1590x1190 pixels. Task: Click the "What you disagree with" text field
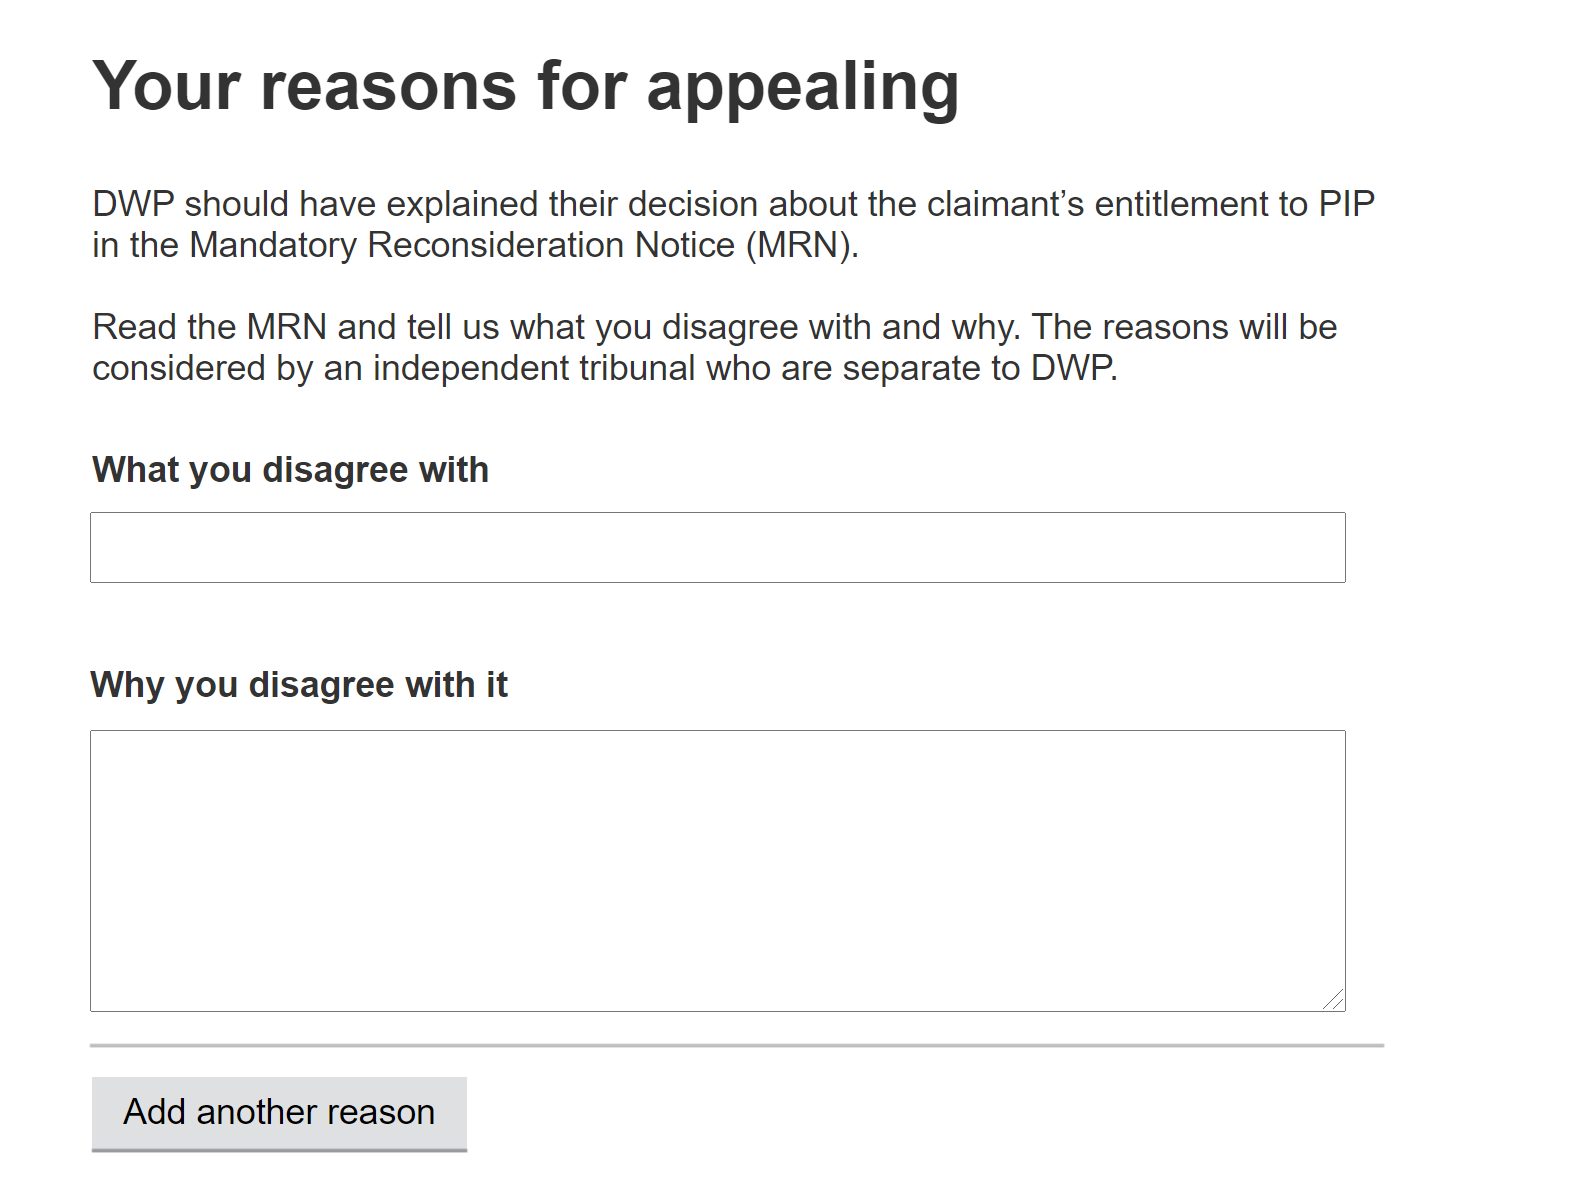tap(717, 547)
